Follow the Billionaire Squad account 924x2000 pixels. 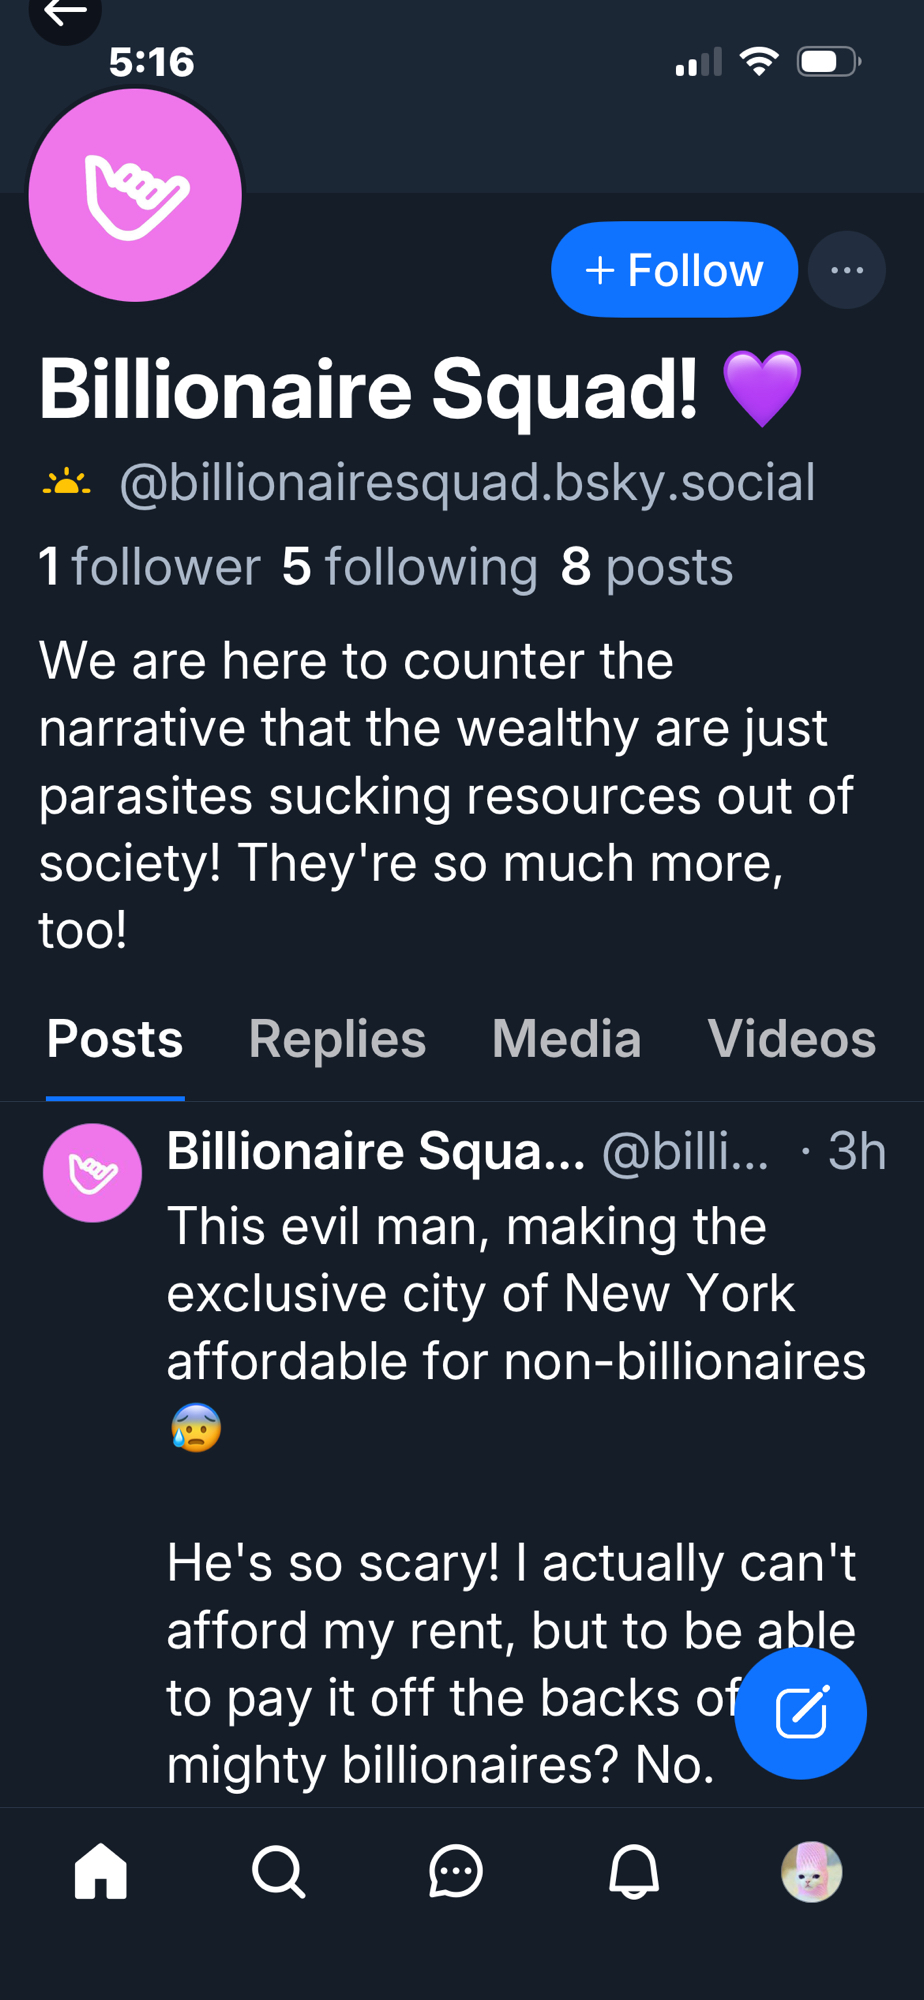[674, 270]
